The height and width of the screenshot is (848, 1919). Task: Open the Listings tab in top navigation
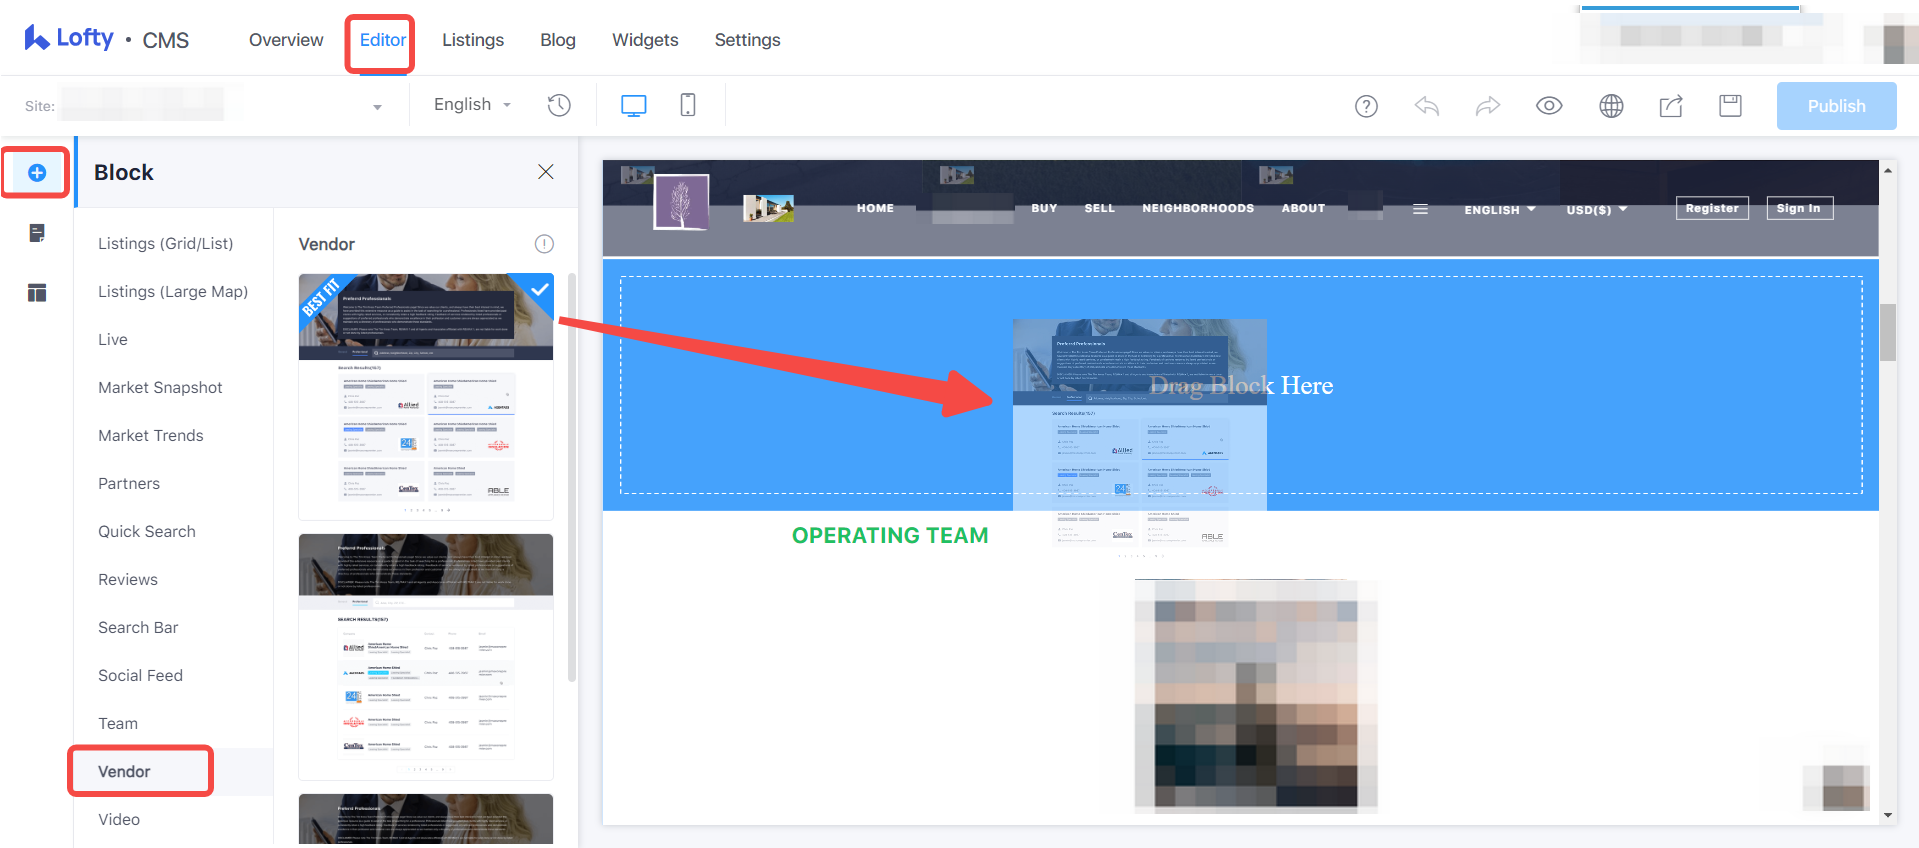coord(473,40)
